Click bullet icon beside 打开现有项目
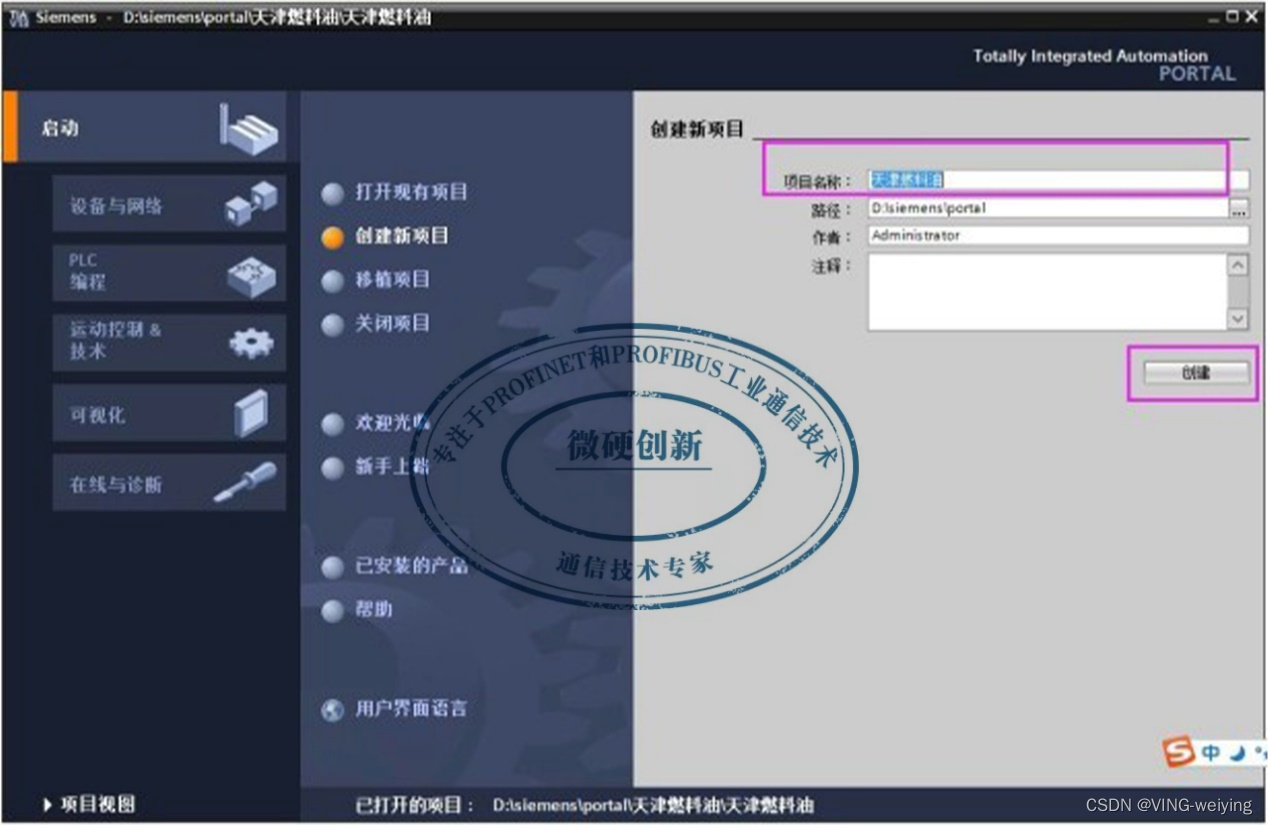Image resolution: width=1268 pixels, height=825 pixels. click(333, 193)
